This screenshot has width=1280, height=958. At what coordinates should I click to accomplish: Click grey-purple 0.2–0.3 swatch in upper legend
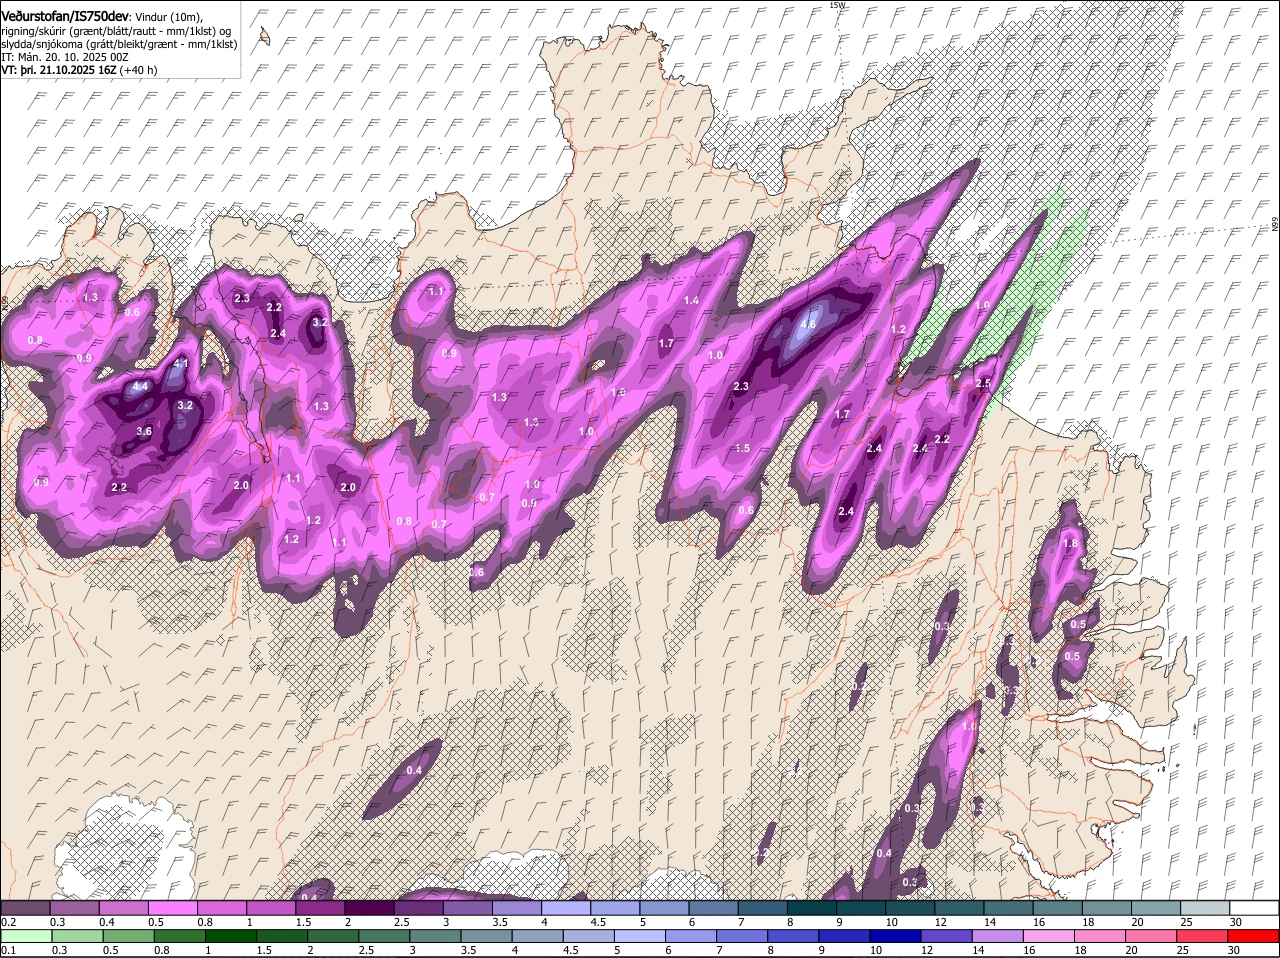(25, 908)
